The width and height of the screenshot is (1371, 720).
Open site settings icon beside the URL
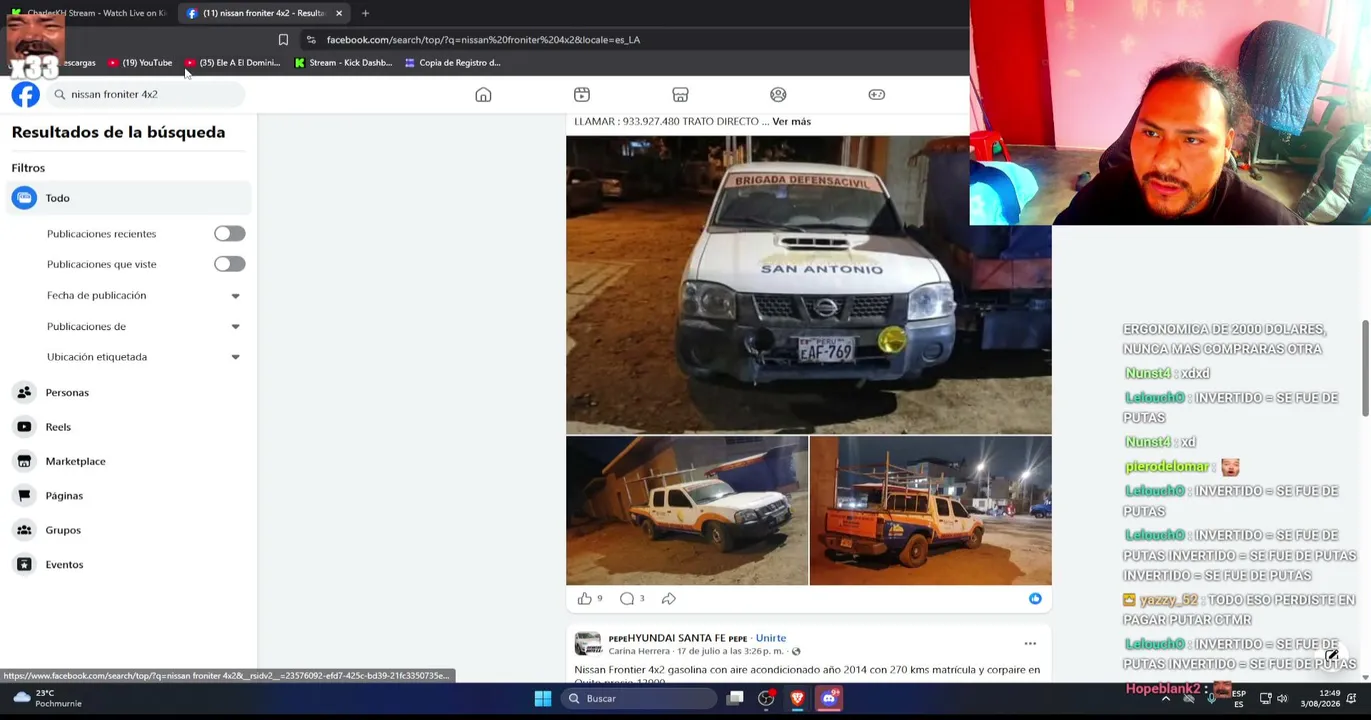click(x=311, y=40)
